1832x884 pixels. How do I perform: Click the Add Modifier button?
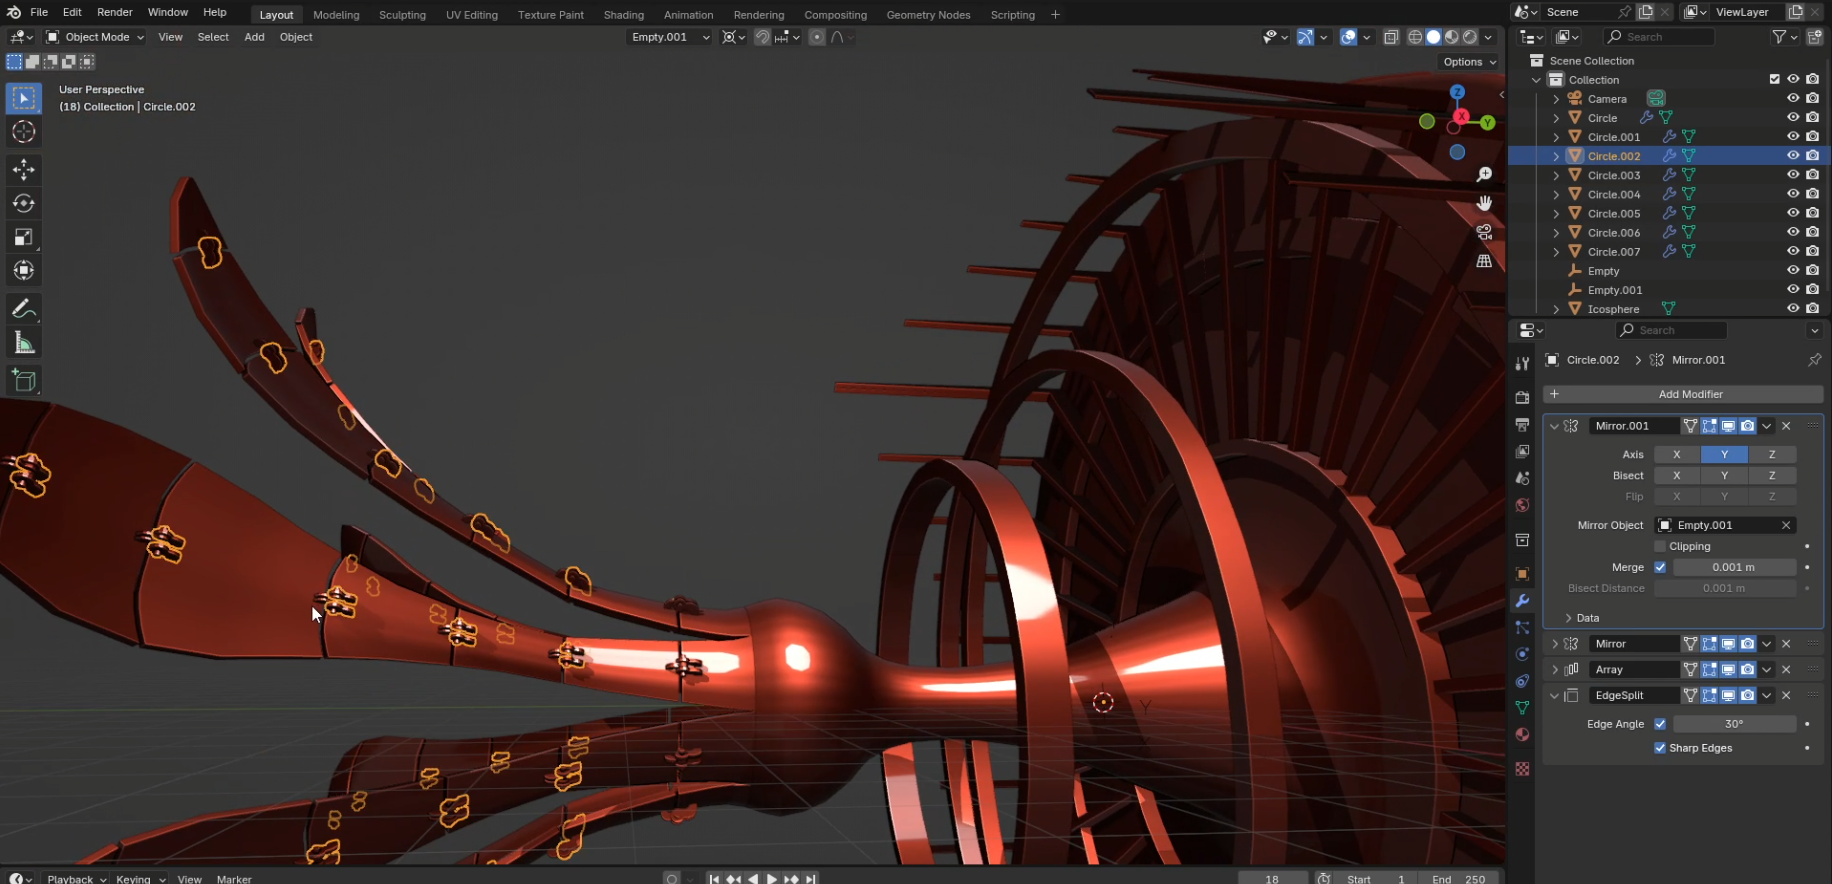[x=1683, y=394]
